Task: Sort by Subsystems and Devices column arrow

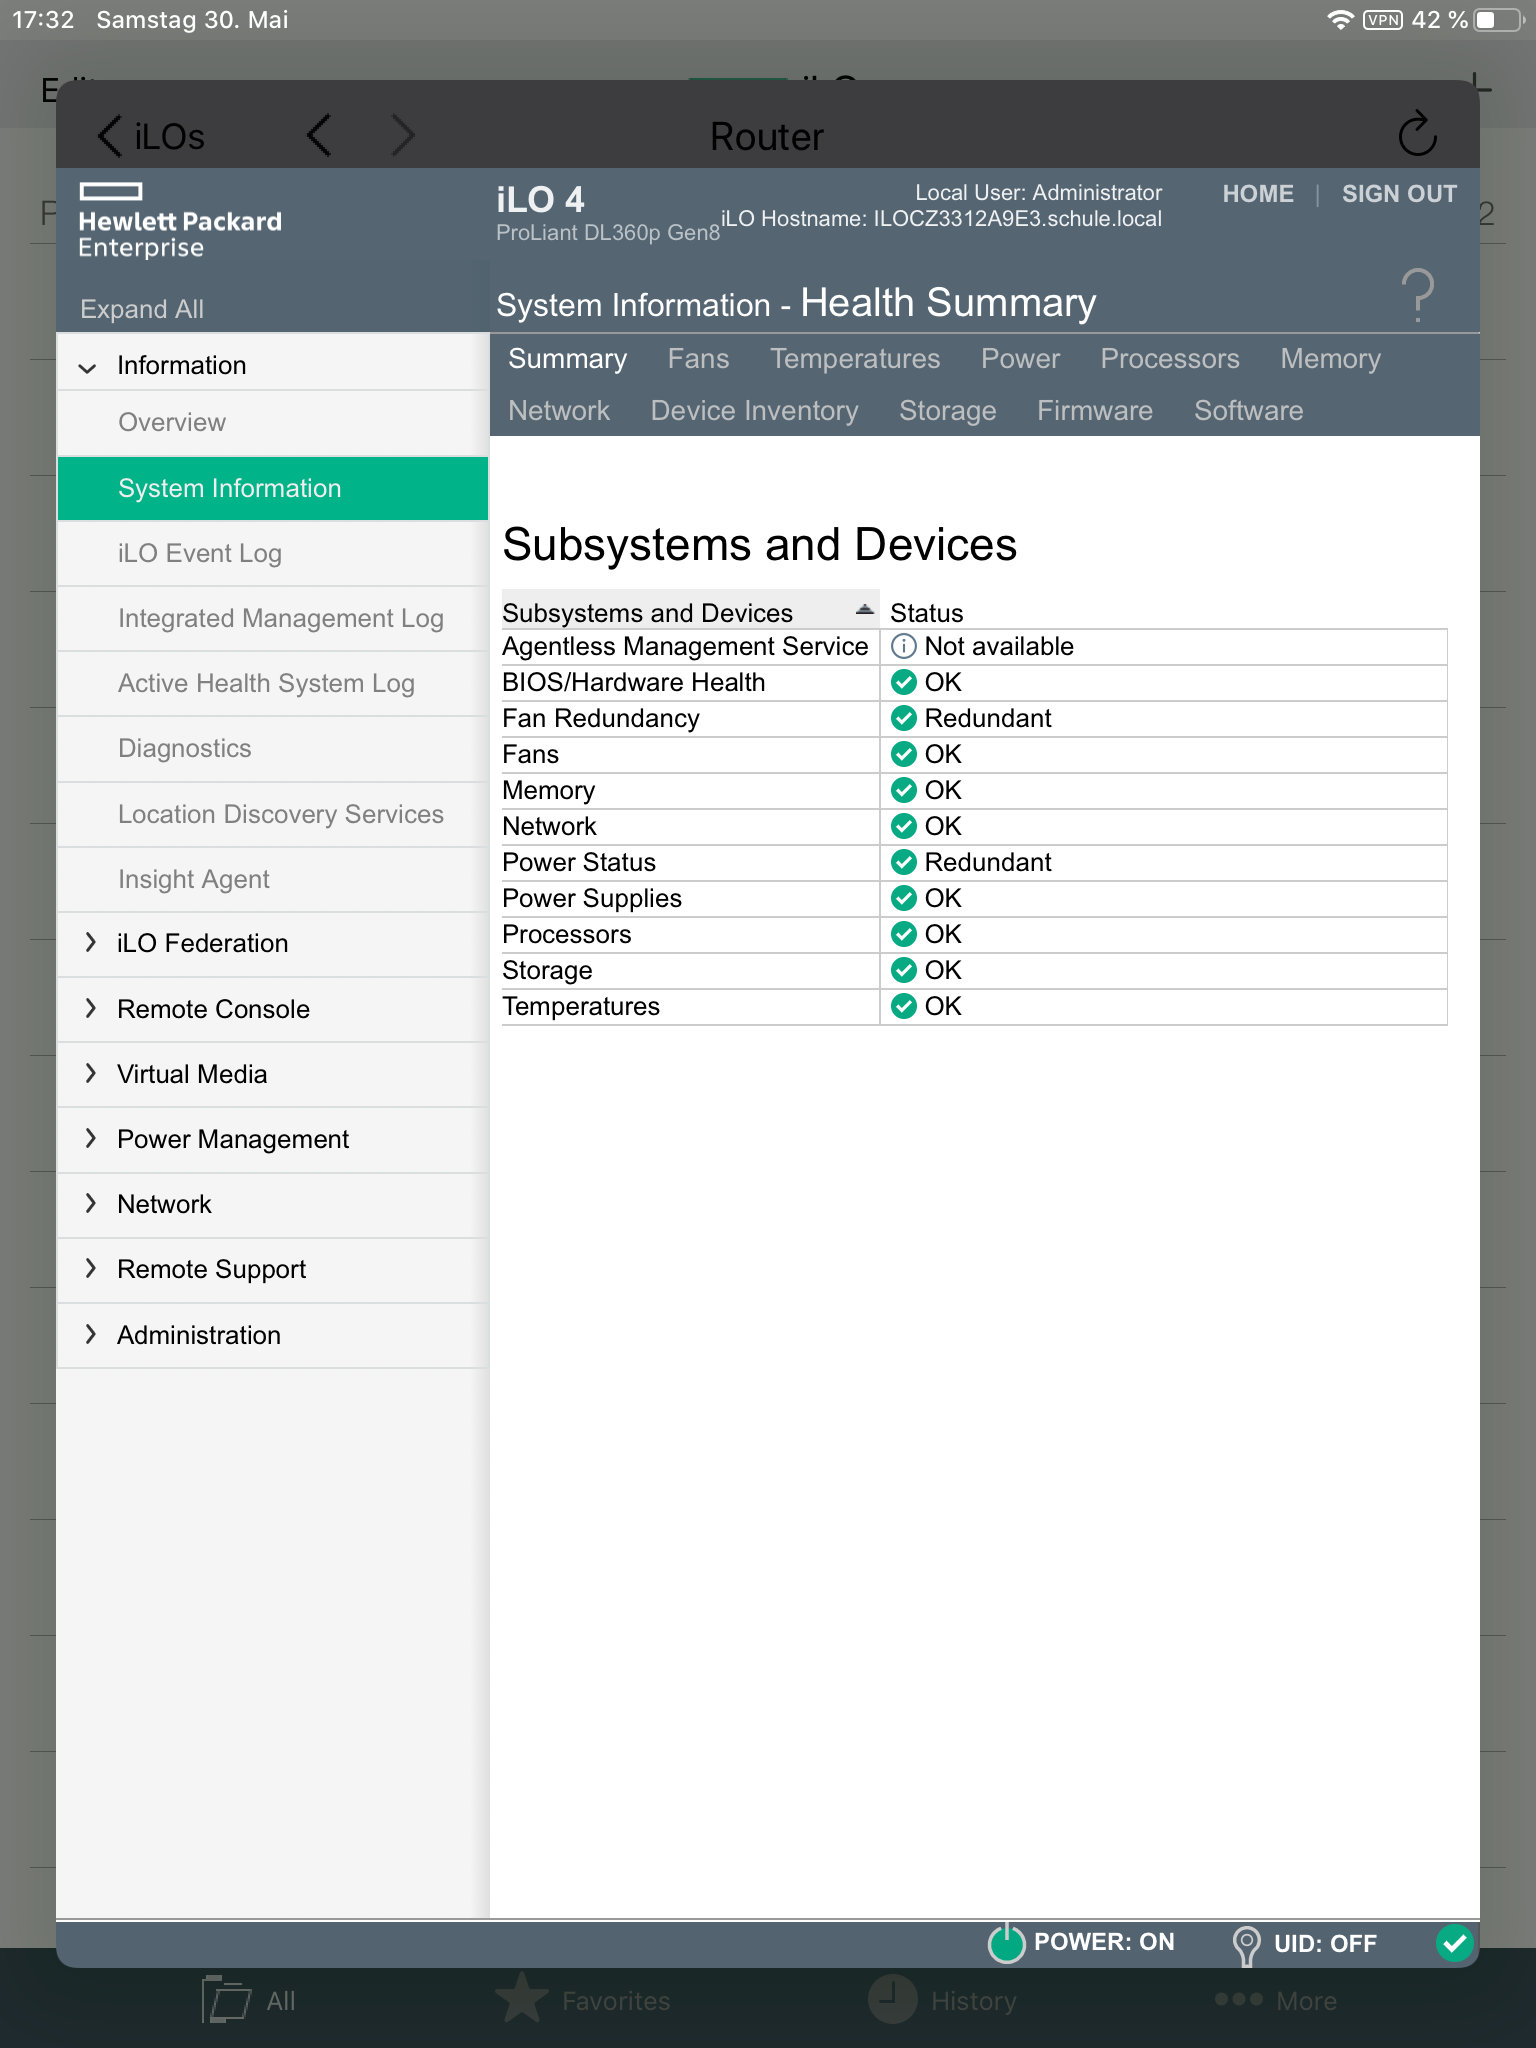Action: click(865, 610)
